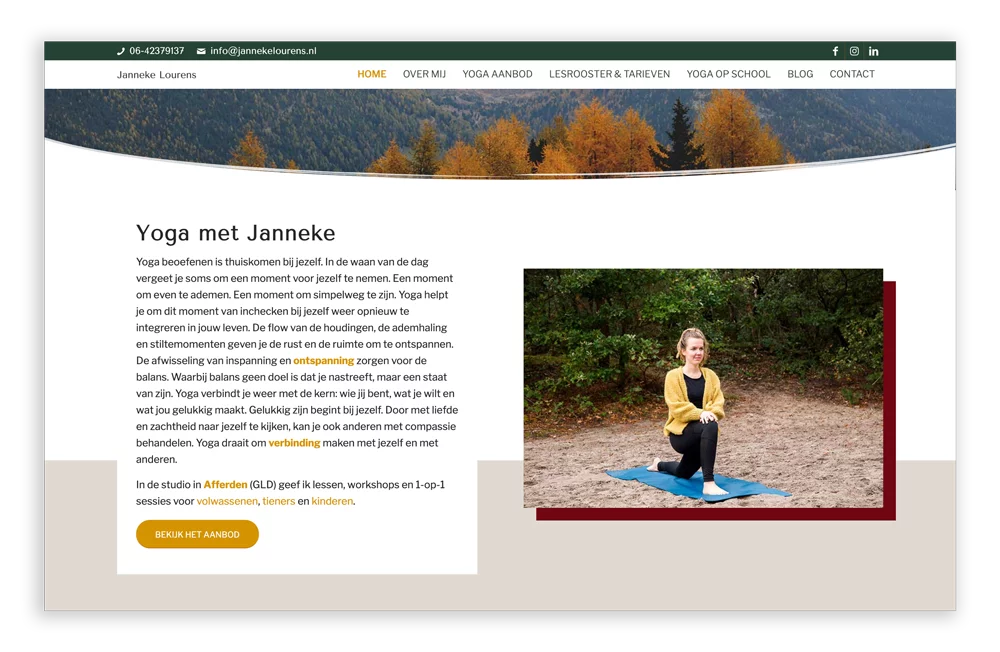Click the BEKIJK HET AANBOD button
The image size is (1000, 652).
click(197, 534)
